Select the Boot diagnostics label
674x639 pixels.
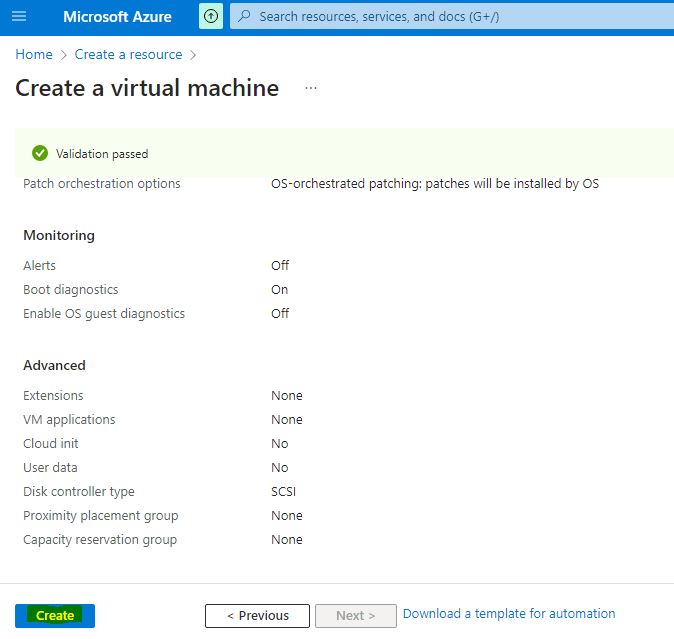click(x=70, y=289)
